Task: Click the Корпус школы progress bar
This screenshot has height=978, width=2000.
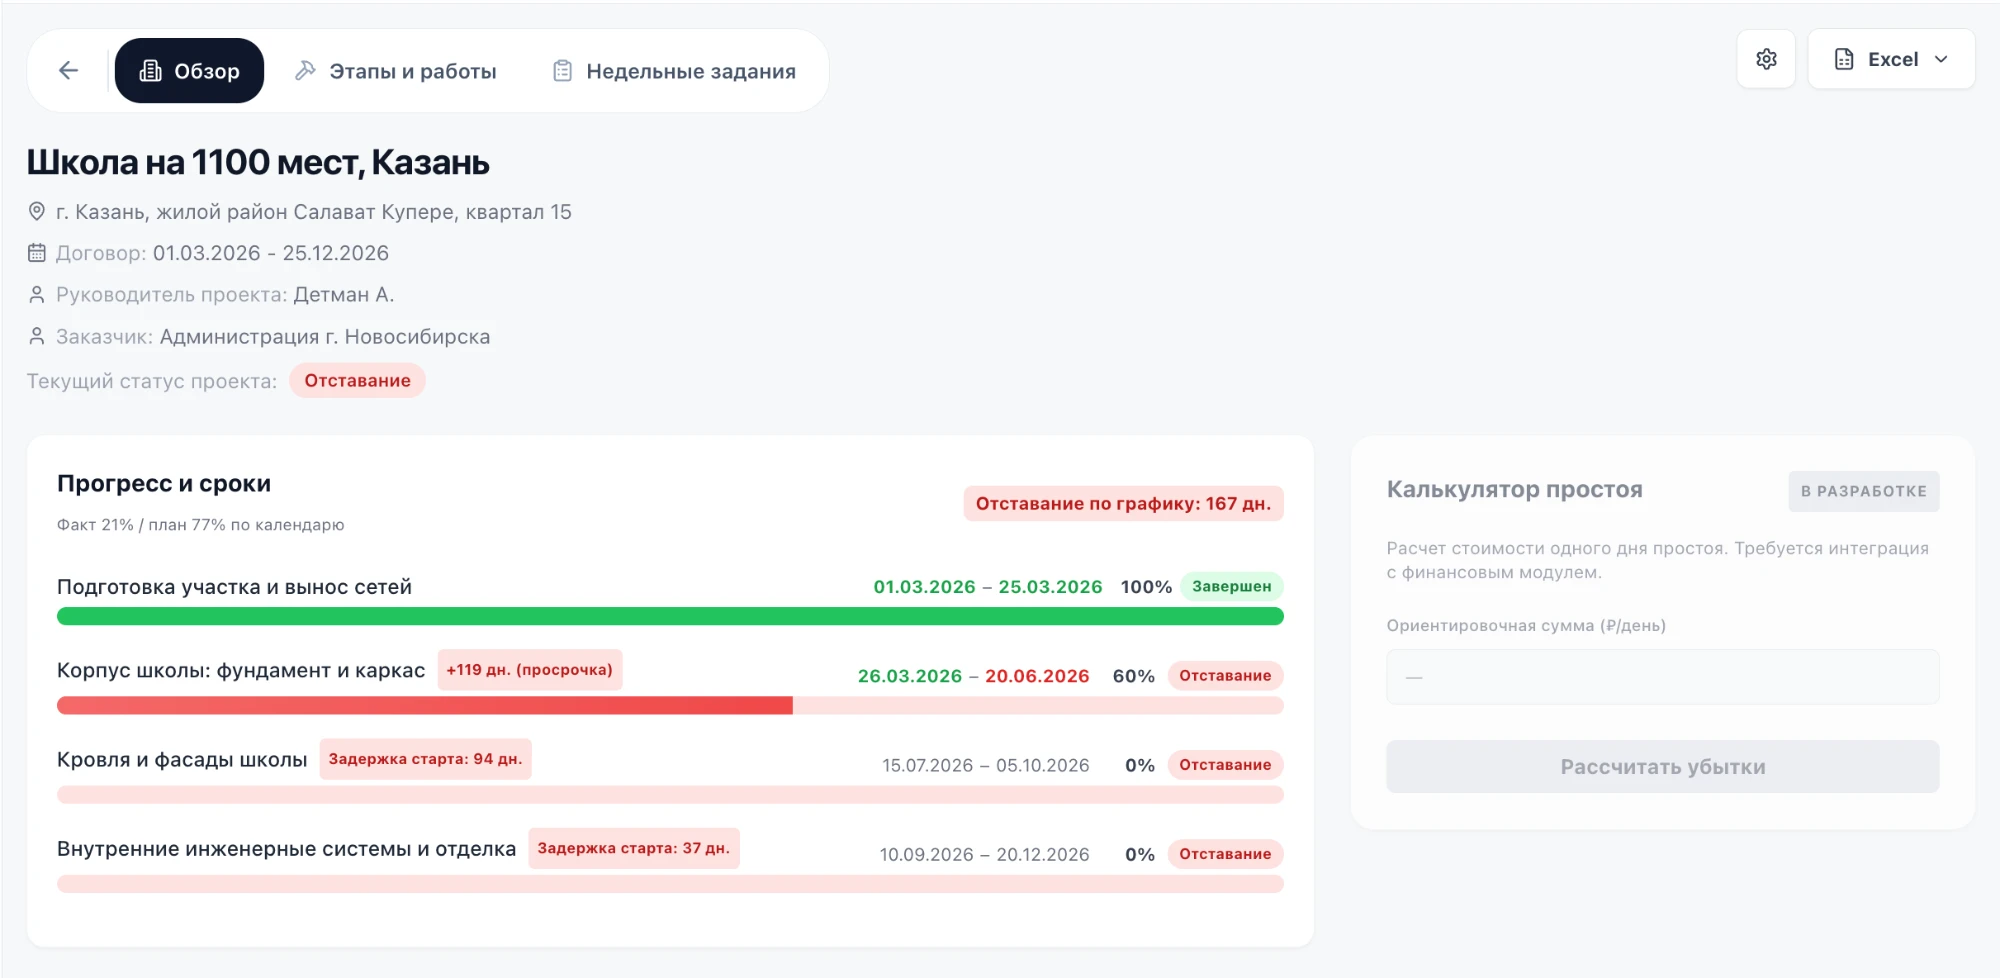Action: pyautogui.click(x=670, y=705)
